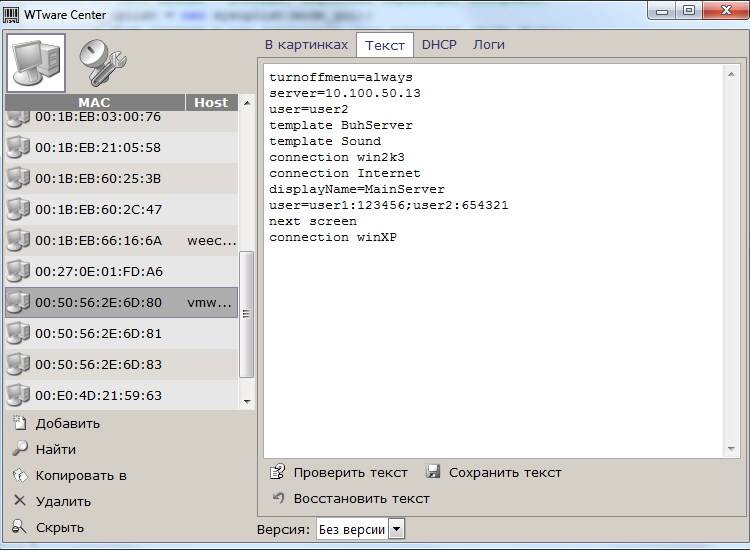Click the Скрыть icon
This screenshot has height=551, width=750.
tap(19, 527)
